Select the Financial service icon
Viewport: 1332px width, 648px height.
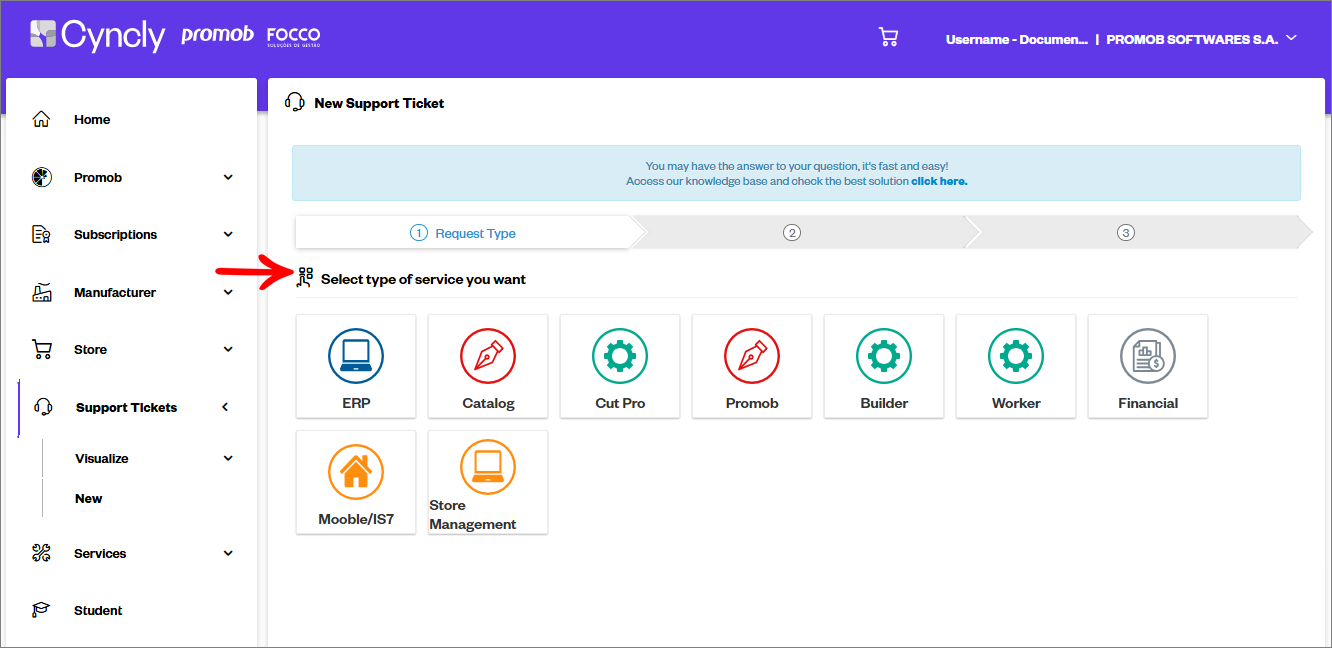click(x=1148, y=357)
